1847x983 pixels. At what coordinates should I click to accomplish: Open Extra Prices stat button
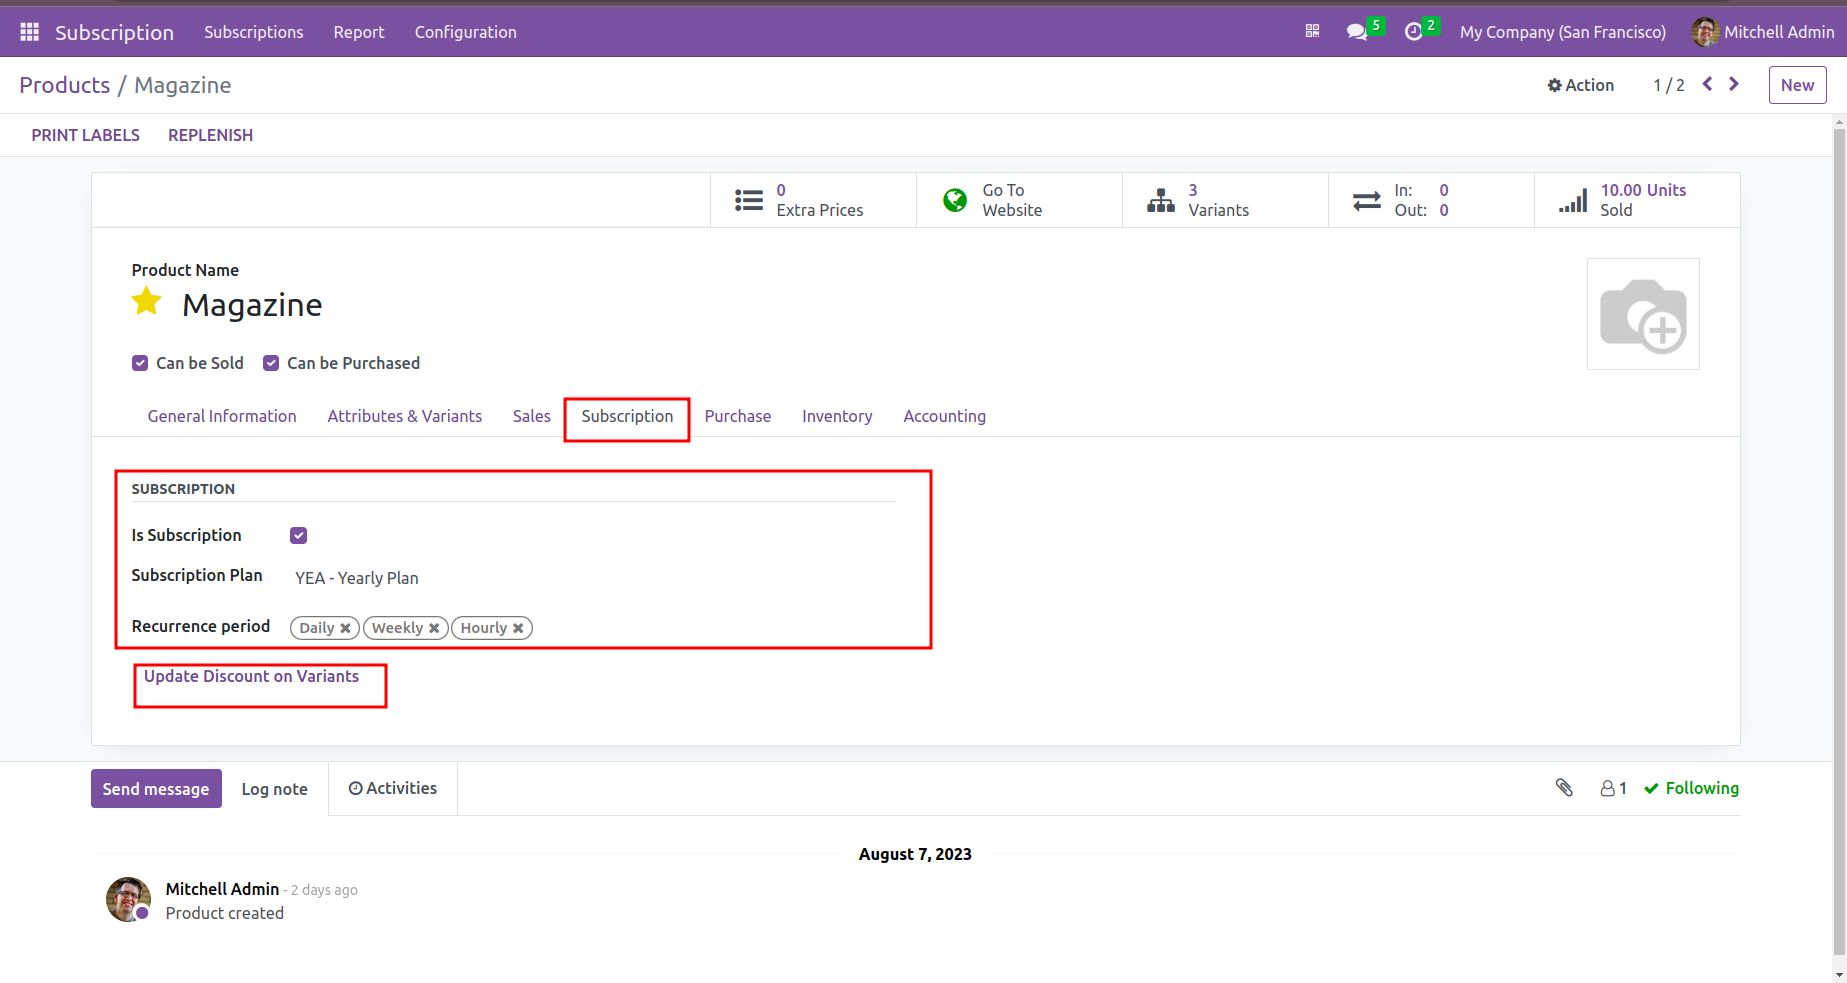coord(813,200)
